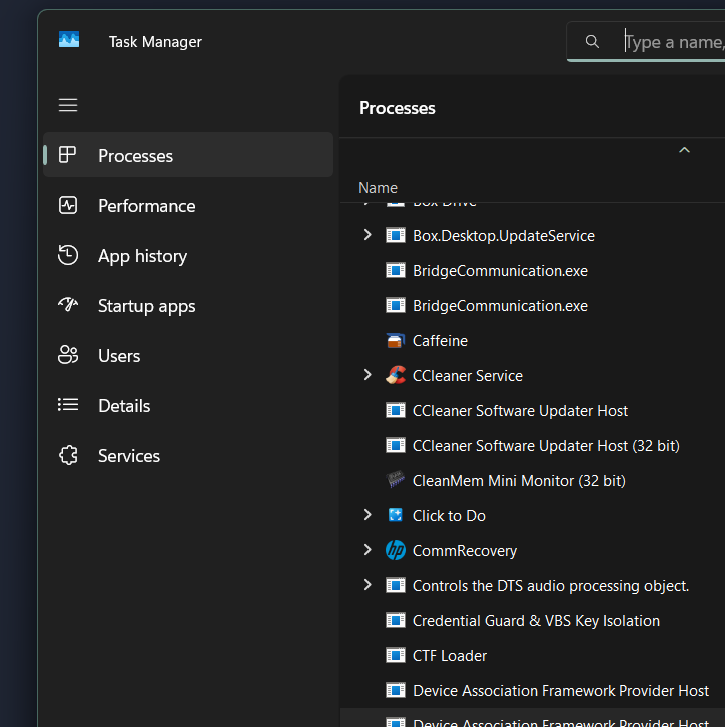Image resolution: width=725 pixels, height=727 pixels.
Task: Select CCleaner Software Updater Host (32 bit) text
Action: point(546,446)
